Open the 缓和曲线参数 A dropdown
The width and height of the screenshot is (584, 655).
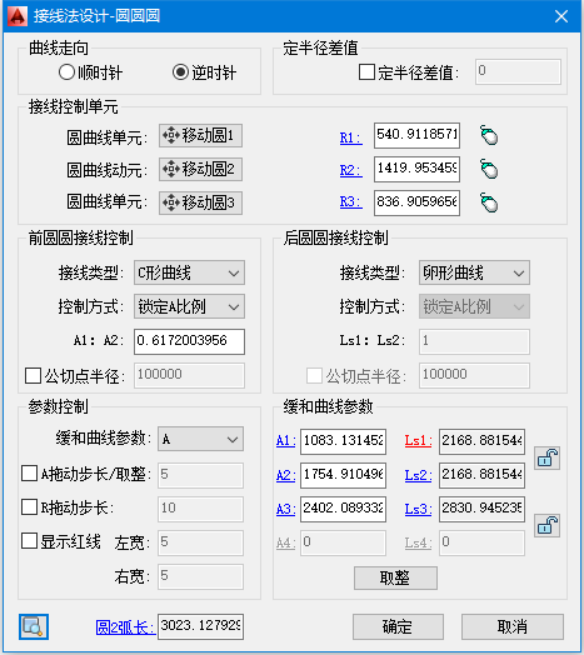[x=201, y=439]
